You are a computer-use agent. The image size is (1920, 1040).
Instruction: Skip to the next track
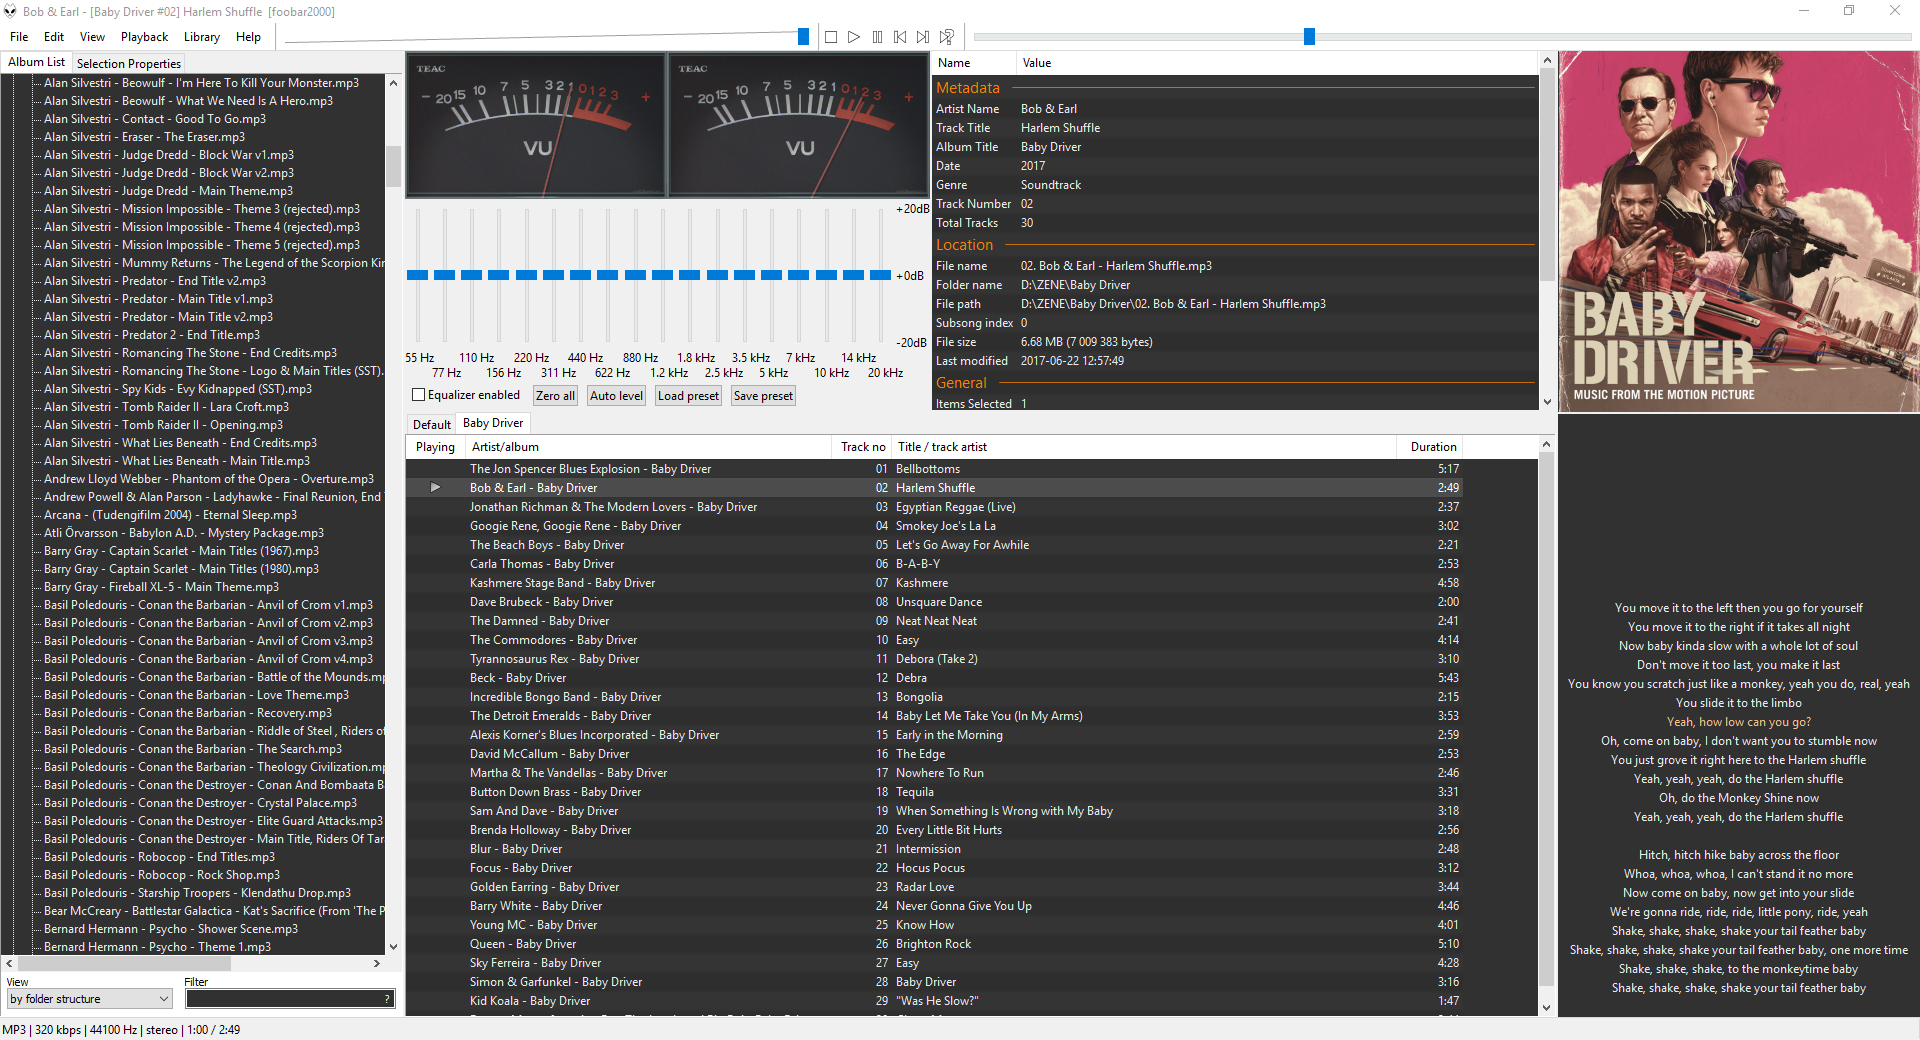pyautogui.click(x=923, y=37)
